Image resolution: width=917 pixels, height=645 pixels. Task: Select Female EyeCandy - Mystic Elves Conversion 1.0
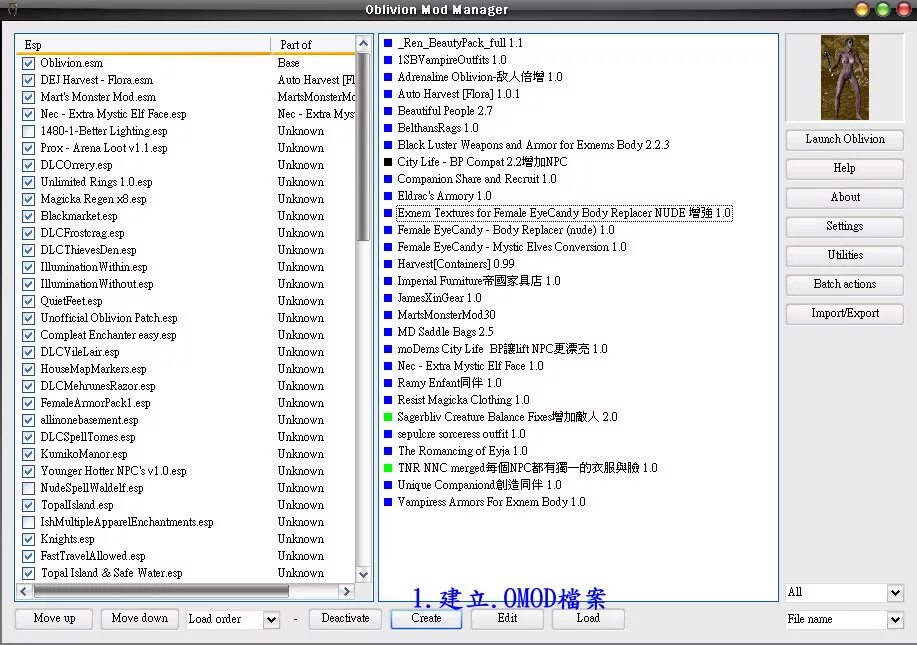pos(512,247)
